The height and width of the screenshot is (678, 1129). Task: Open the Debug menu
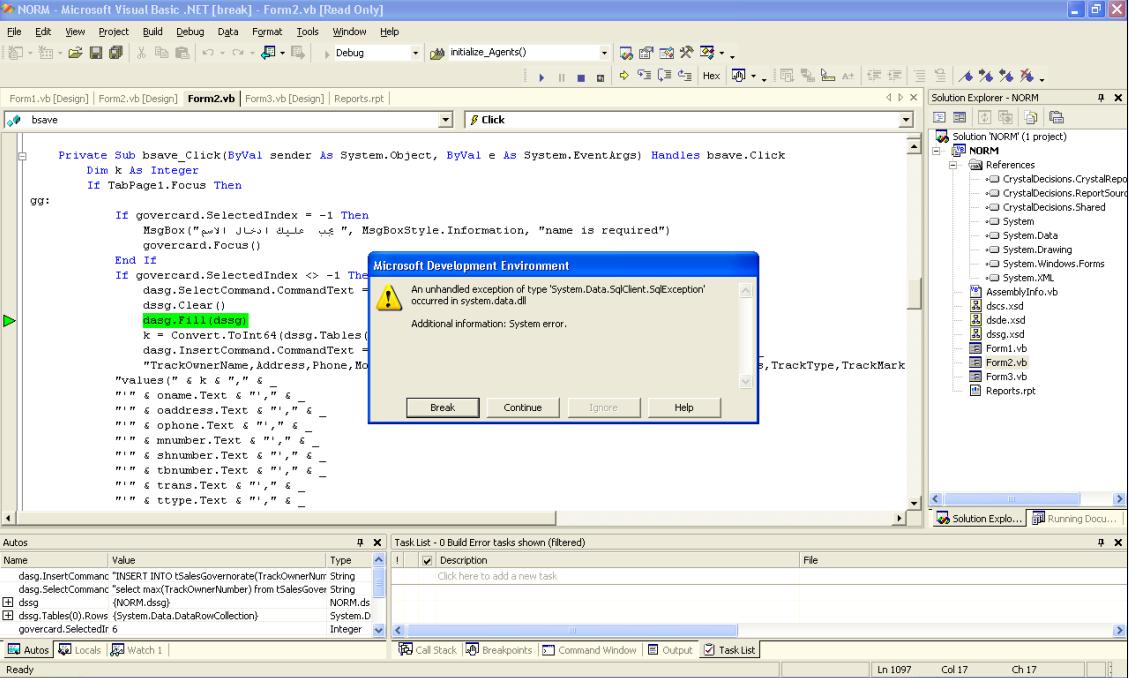point(190,32)
